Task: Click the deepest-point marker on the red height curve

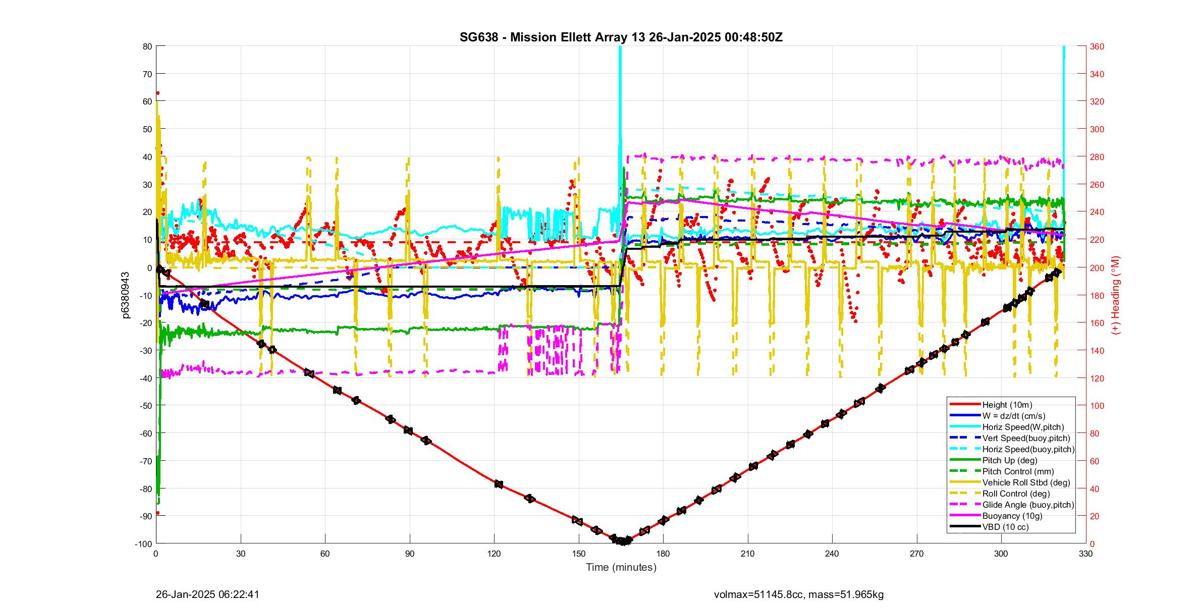Action: point(623,541)
